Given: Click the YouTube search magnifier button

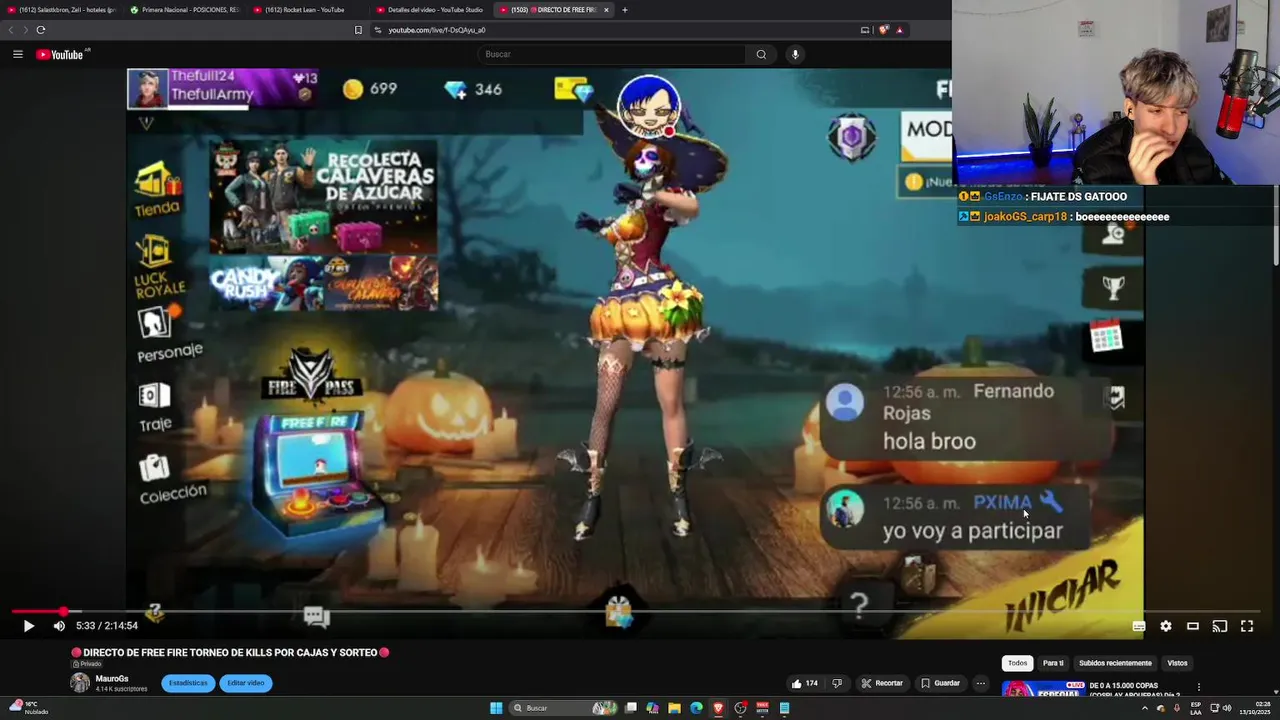Looking at the screenshot, I should pos(761,54).
